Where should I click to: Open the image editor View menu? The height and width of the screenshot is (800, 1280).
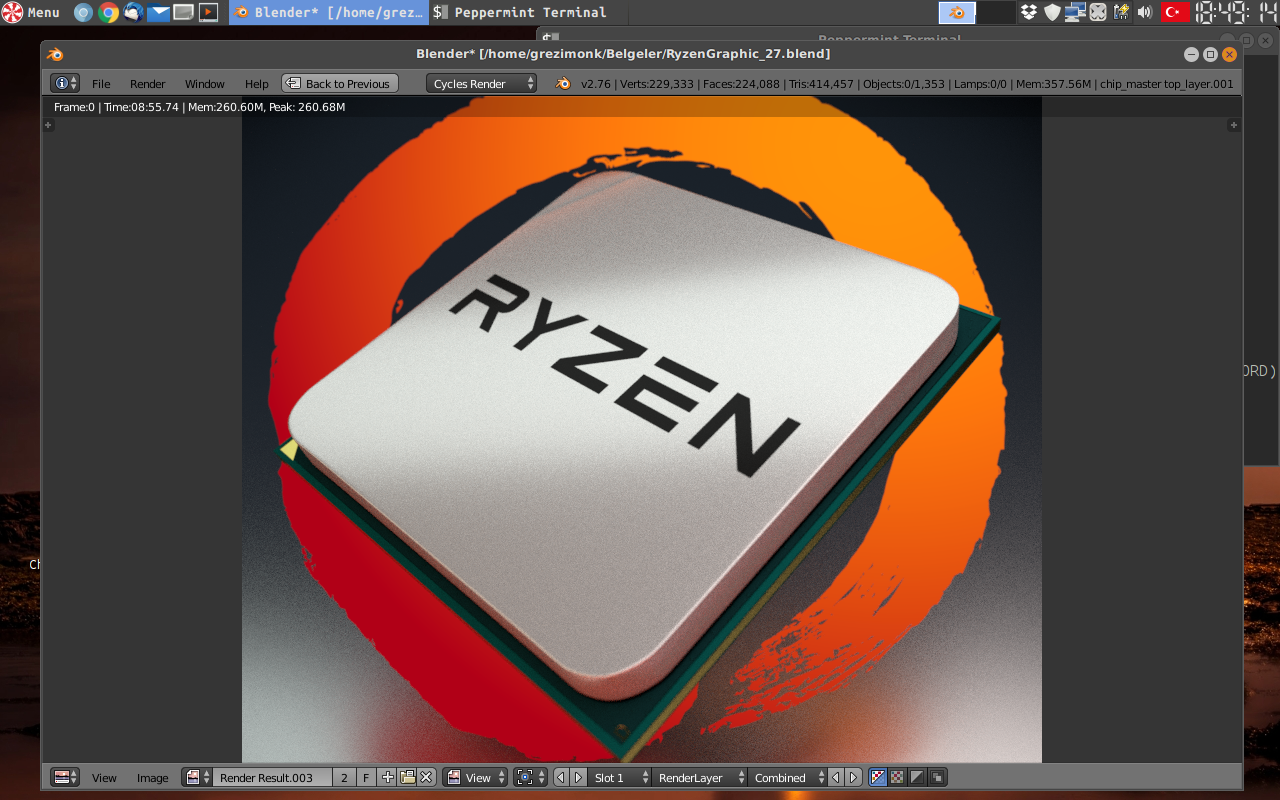click(x=104, y=777)
